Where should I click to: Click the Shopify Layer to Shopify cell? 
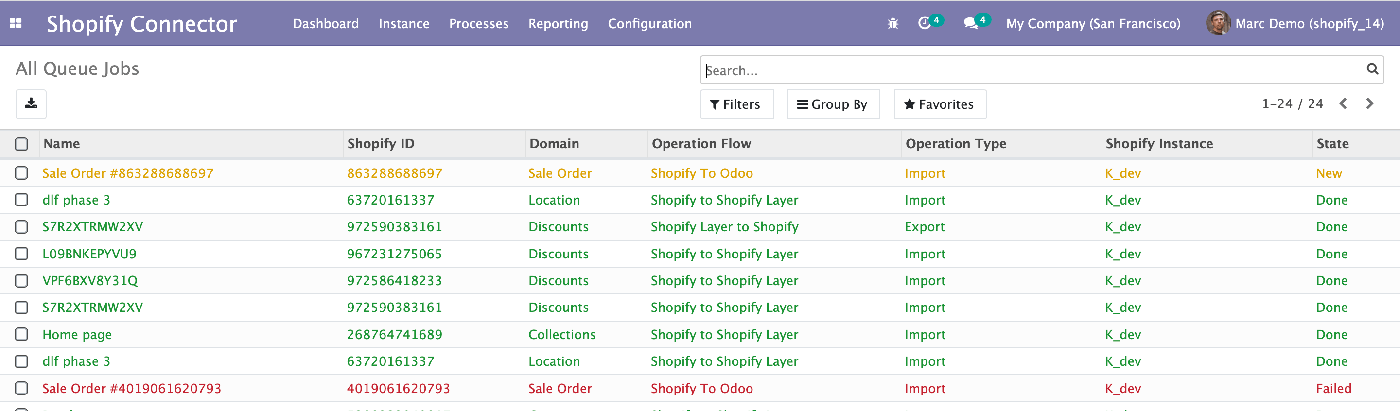[x=725, y=227]
